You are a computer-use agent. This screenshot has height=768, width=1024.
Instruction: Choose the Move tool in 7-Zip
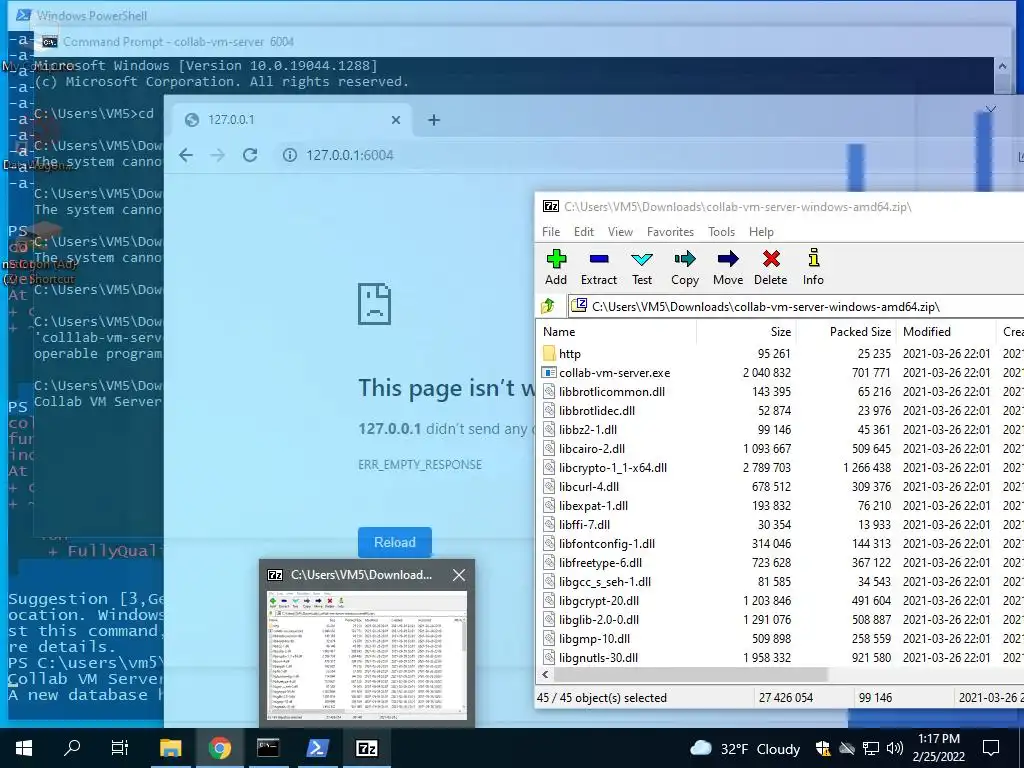[728, 267]
